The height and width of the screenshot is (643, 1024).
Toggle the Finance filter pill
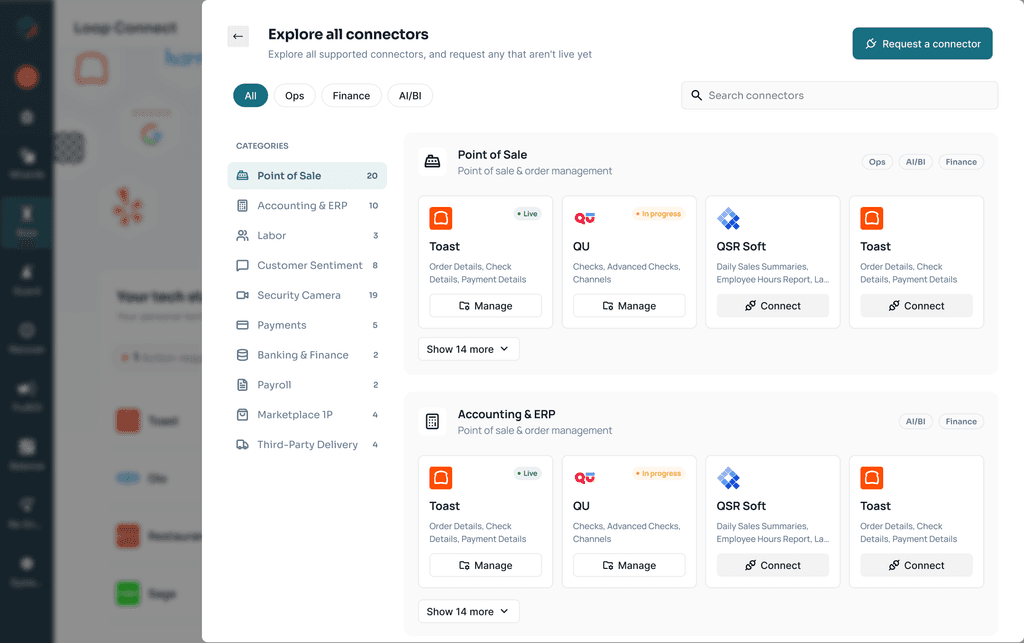click(351, 95)
